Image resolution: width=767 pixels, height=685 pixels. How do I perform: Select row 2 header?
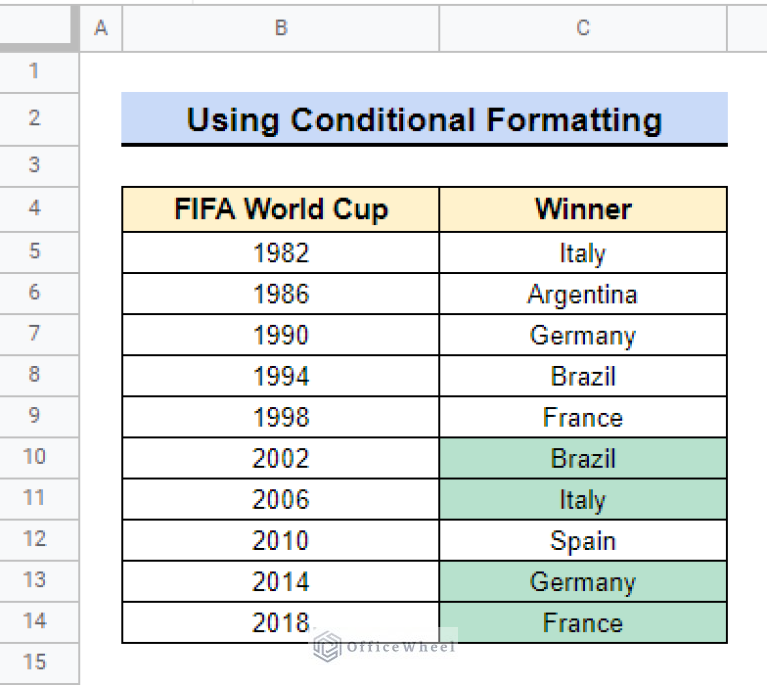[x=35, y=118]
